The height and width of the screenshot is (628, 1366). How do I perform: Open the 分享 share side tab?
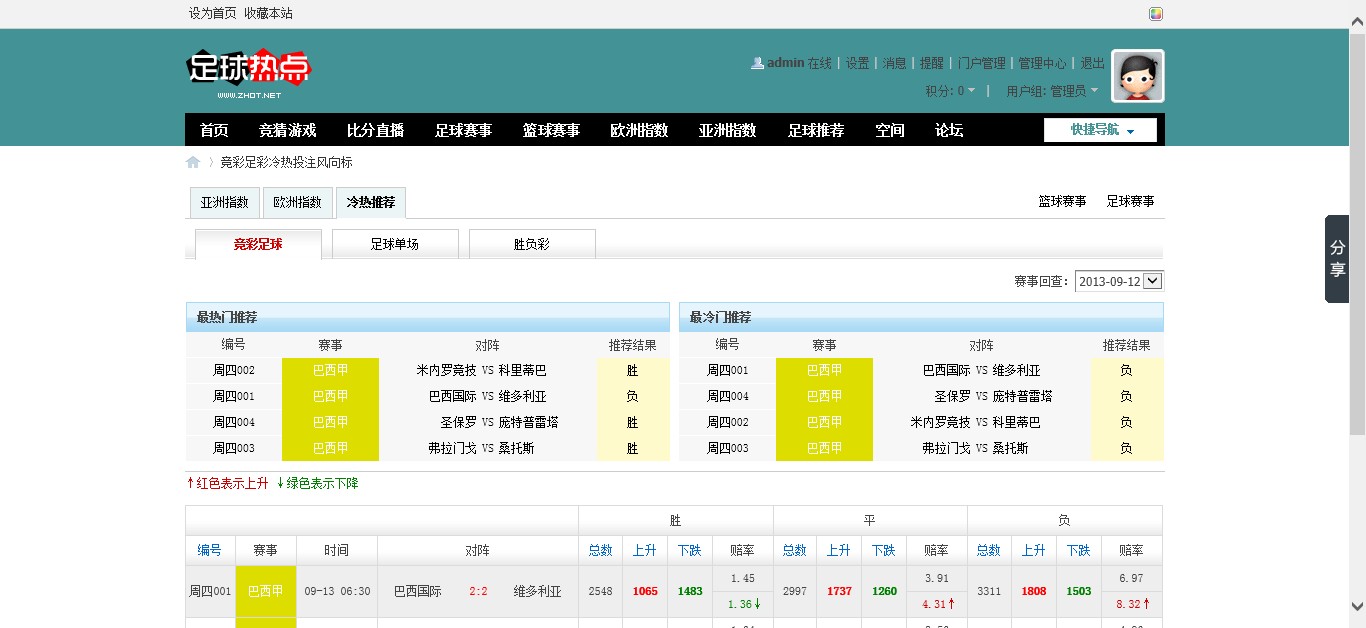click(x=1337, y=258)
